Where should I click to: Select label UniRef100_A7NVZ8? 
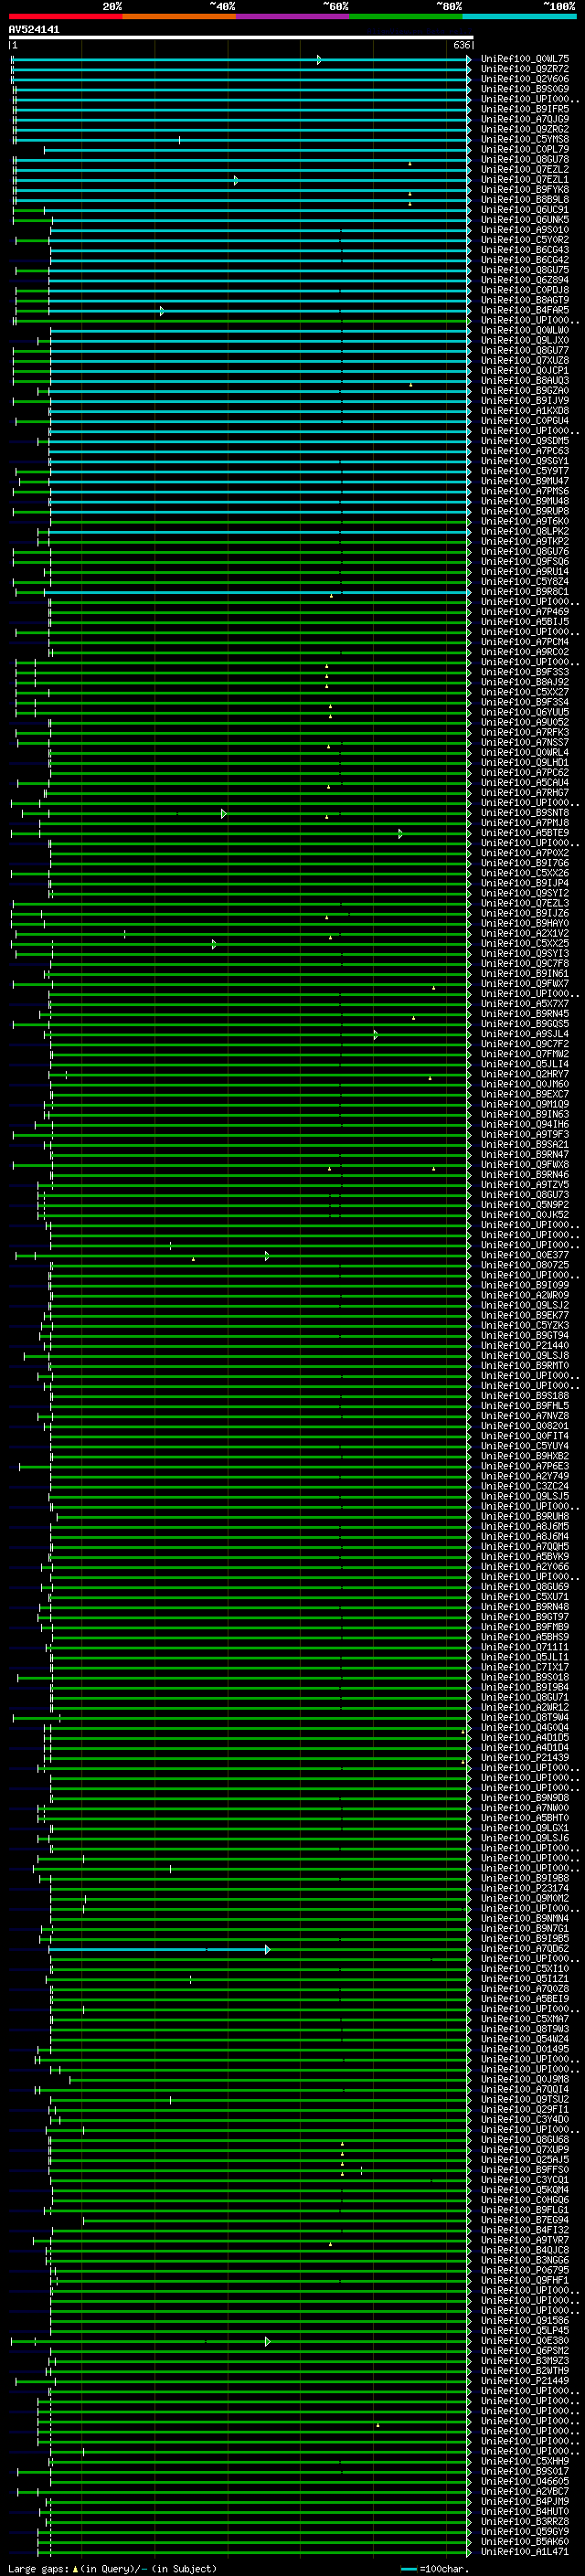click(x=525, y=1416)
